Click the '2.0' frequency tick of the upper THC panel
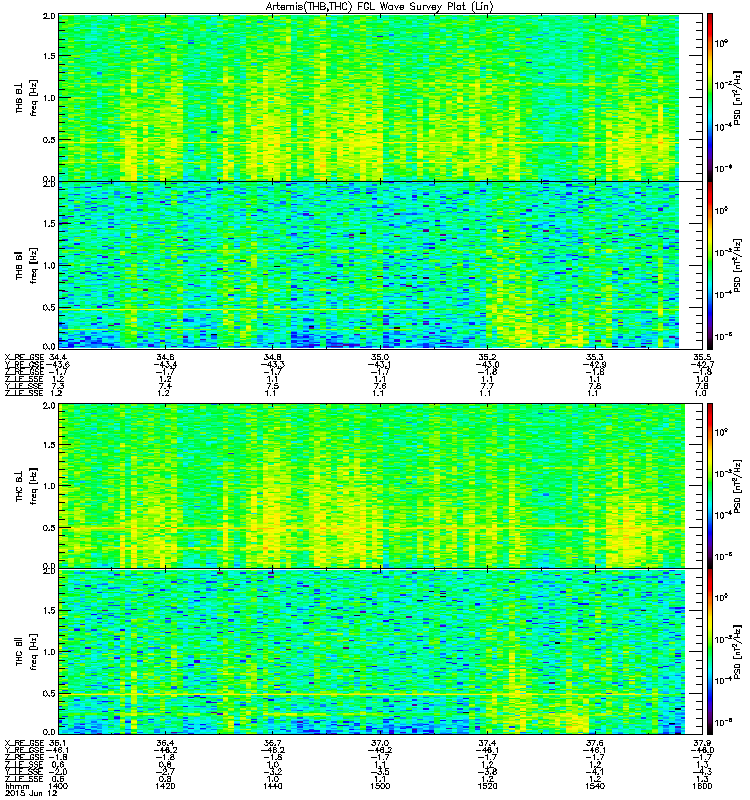Image resolution: width=750 pixels, height=800 pixels. [49, 406]
